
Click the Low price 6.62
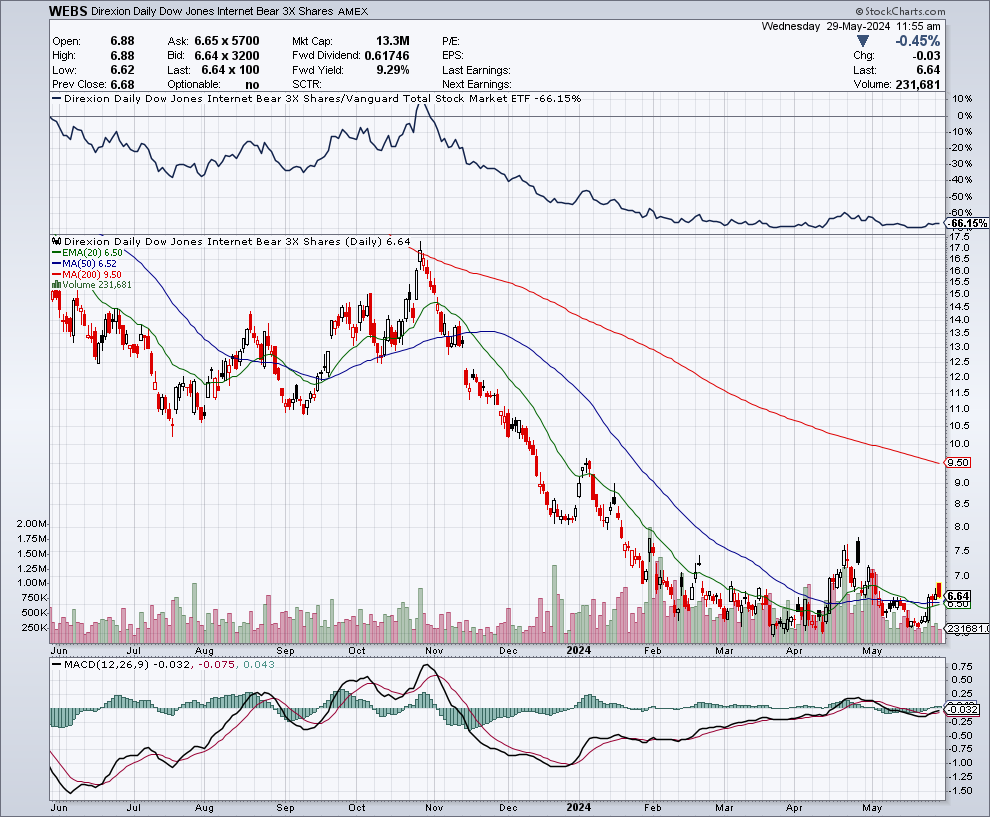pos(122,70)
